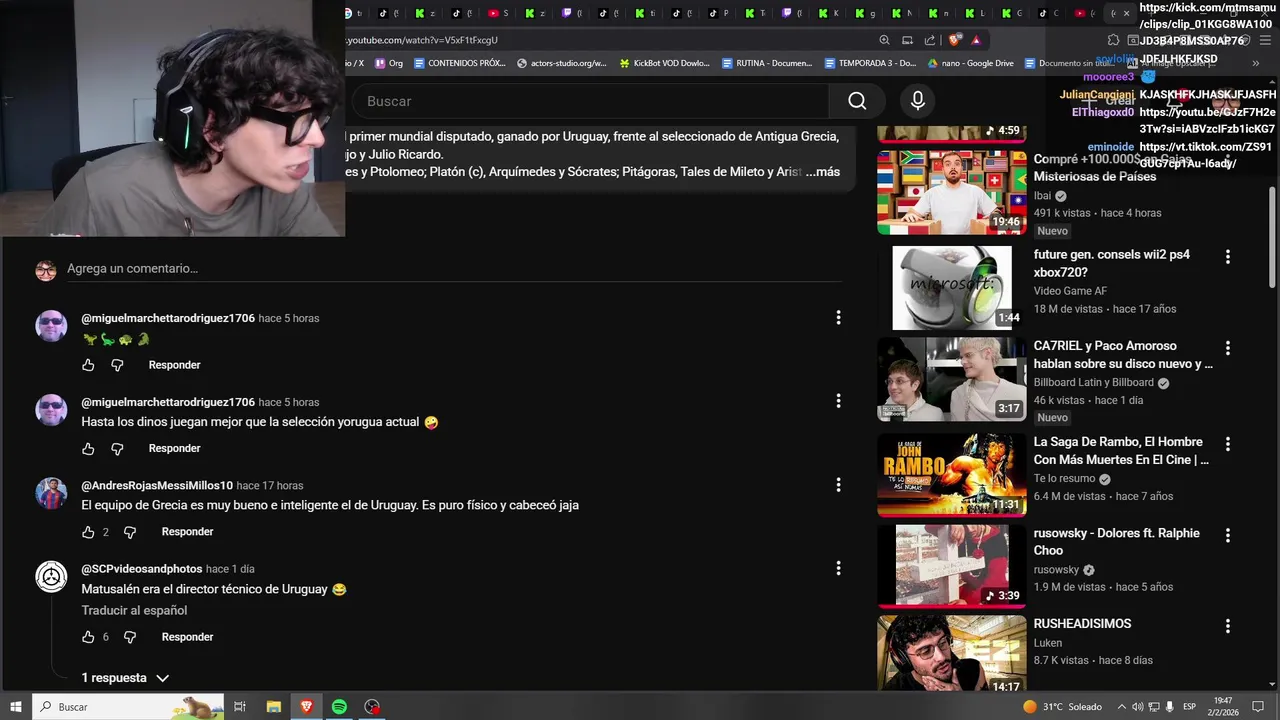Like AndresRojasMessiMillos10's comment
Image resolution: width=1280 pixels, height=720 pixels.
pyautogui.click(x=88, y=532)
